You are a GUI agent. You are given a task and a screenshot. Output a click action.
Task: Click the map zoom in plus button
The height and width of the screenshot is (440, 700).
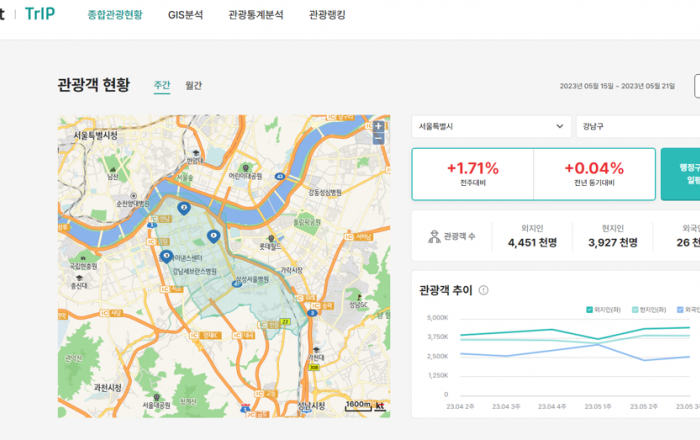click(x=378, y=127)
